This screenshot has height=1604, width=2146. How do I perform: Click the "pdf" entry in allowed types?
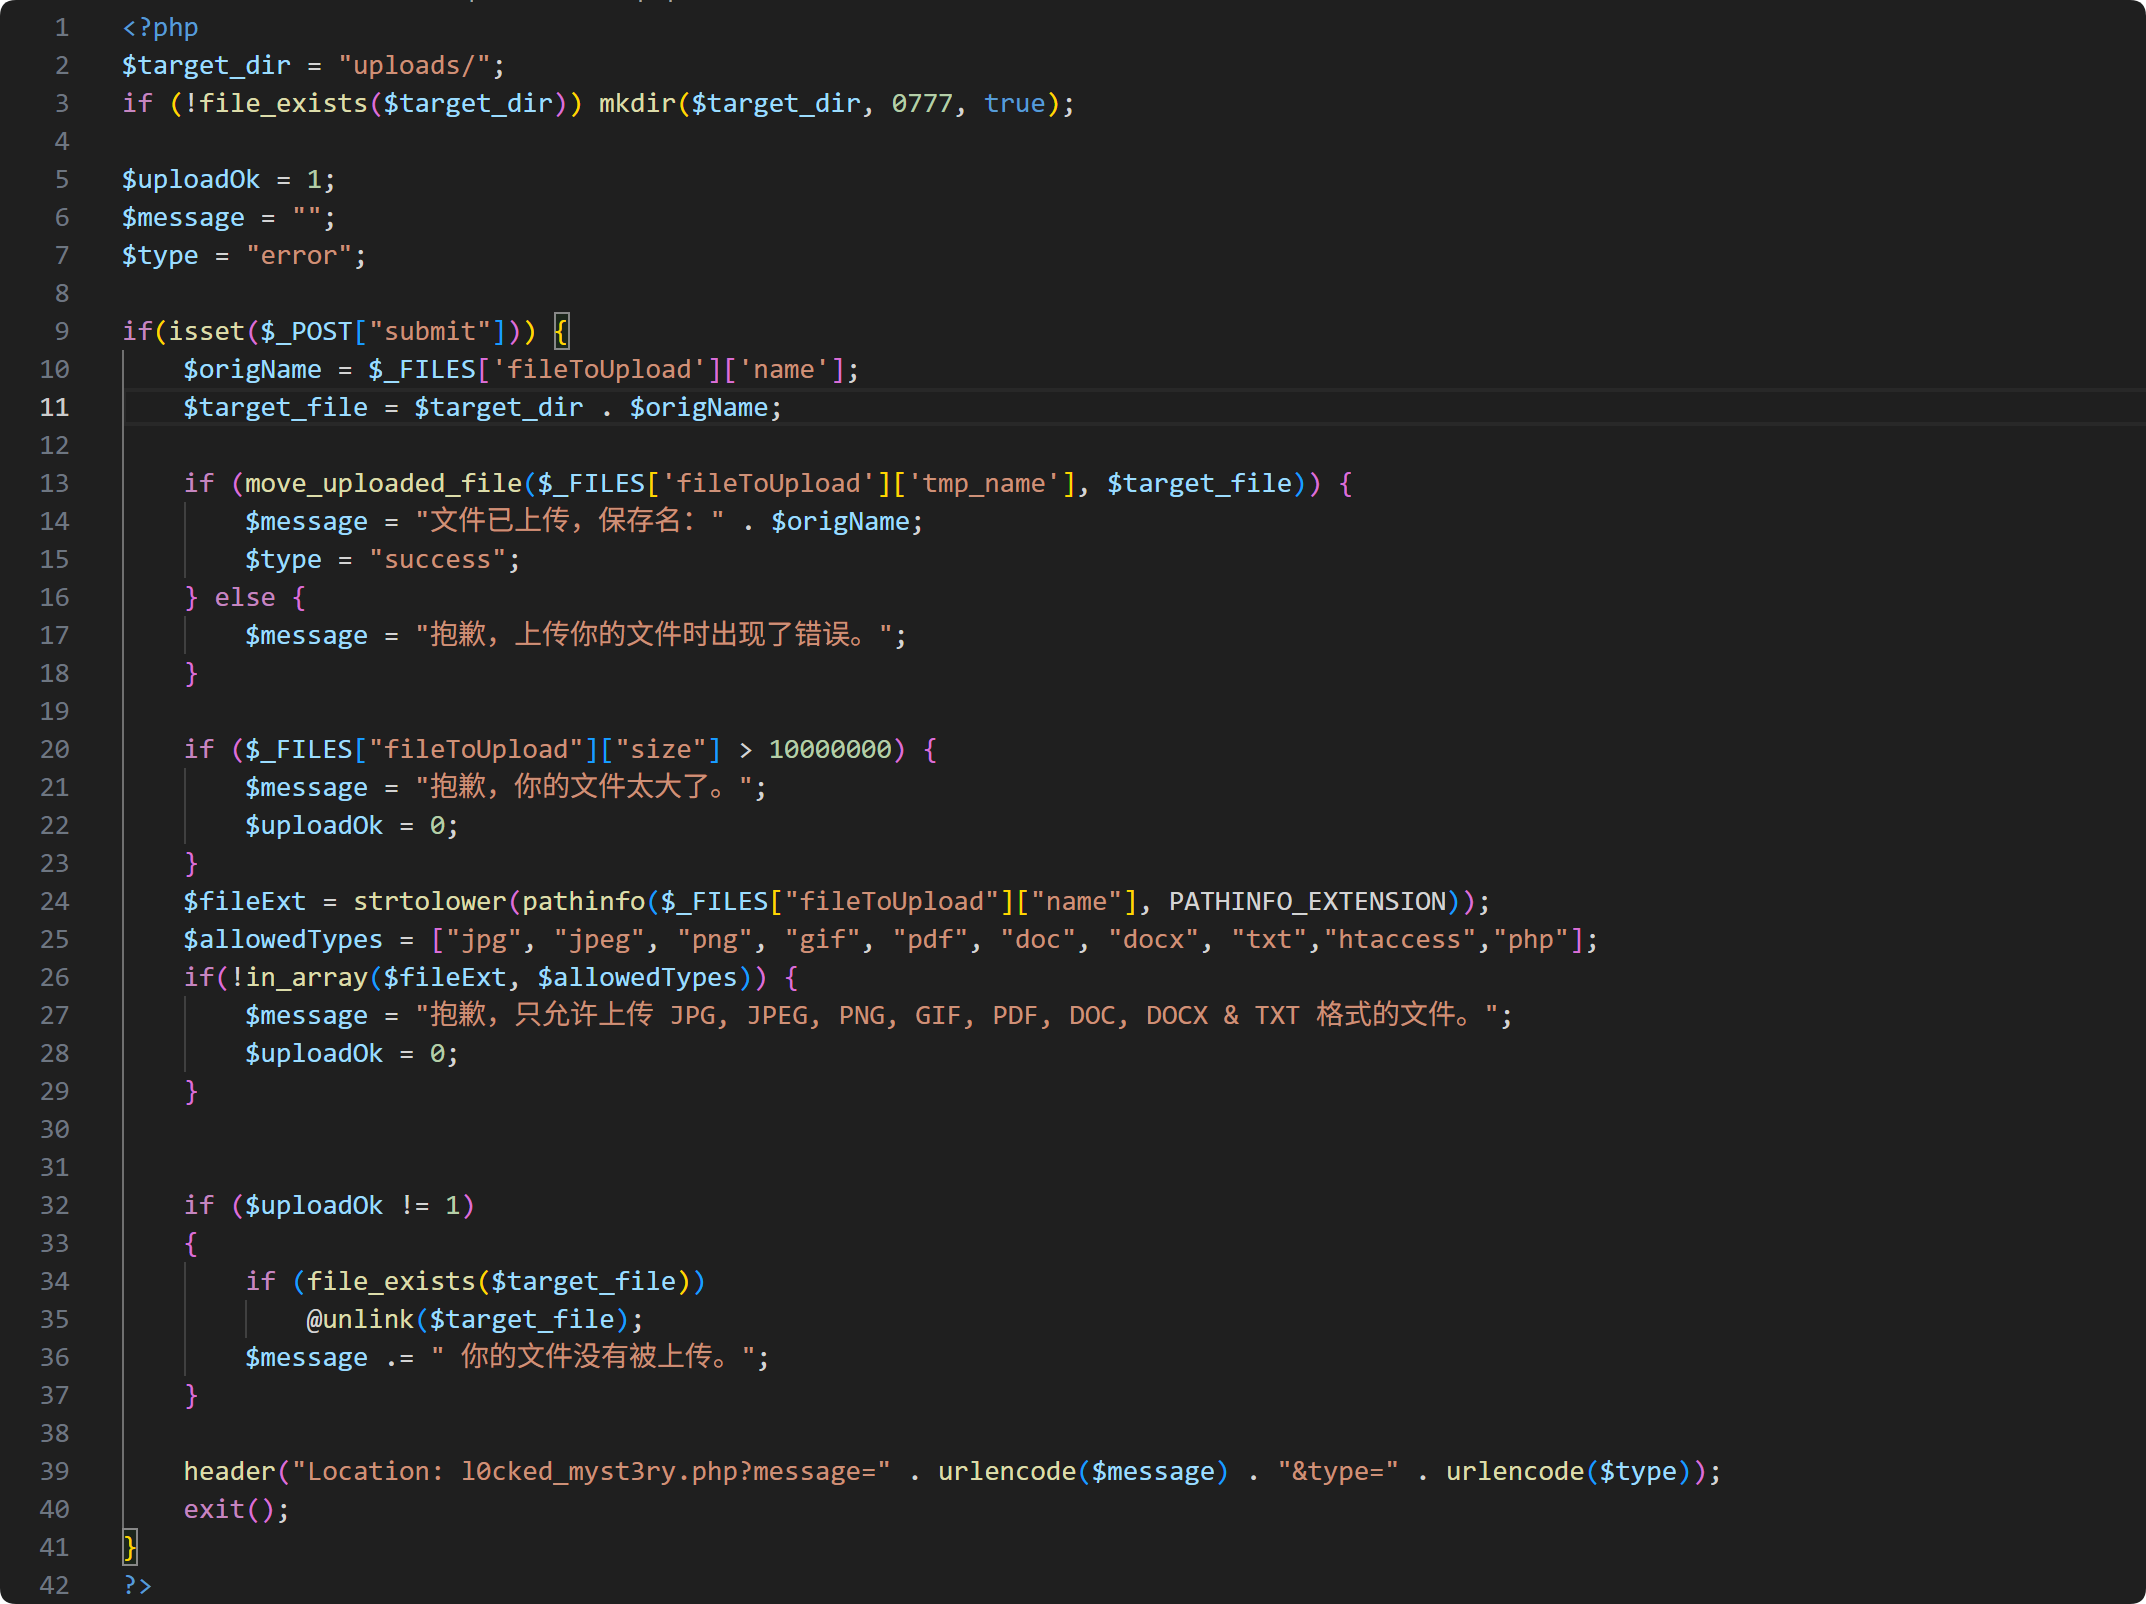(x=930, y=940)
